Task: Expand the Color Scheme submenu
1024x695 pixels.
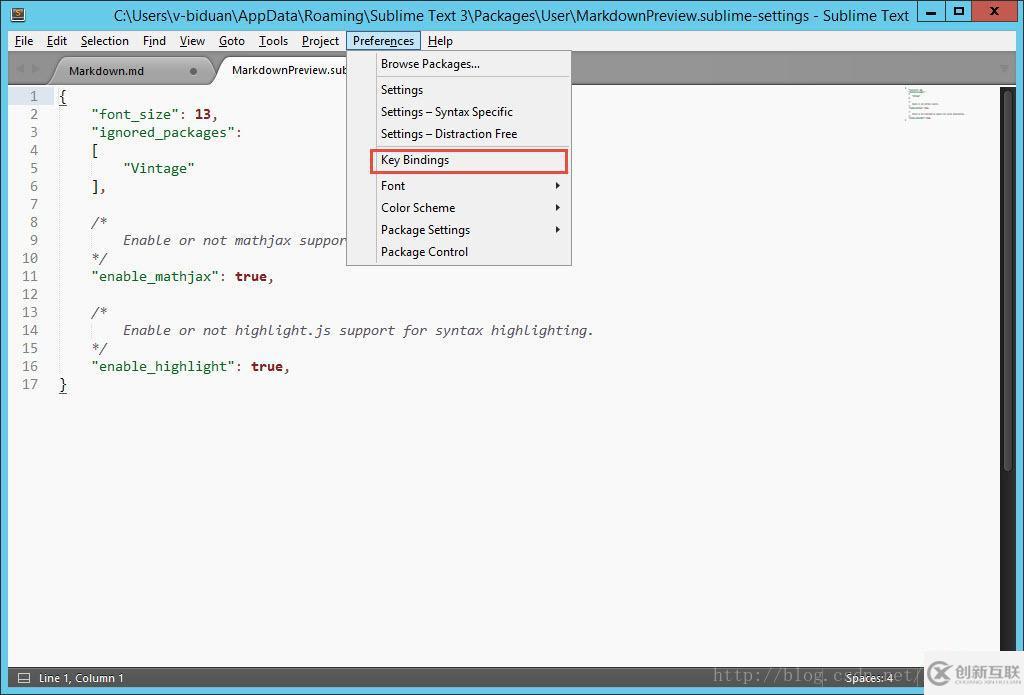Action: click(x=459, y=208)
